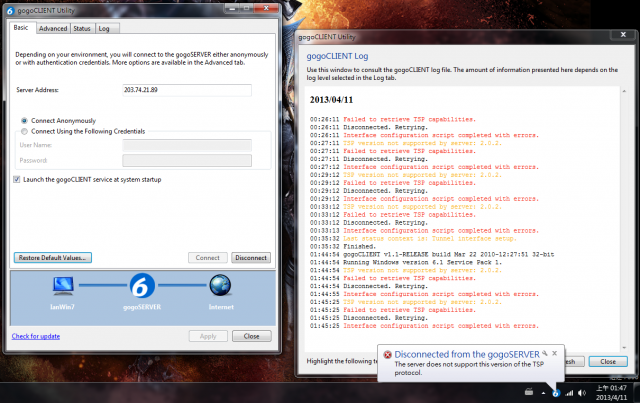Viewport: 640px width, 403px height.
Task: Click the log line '00:35:32 Finished.'
Action: (x=342, y=247)
